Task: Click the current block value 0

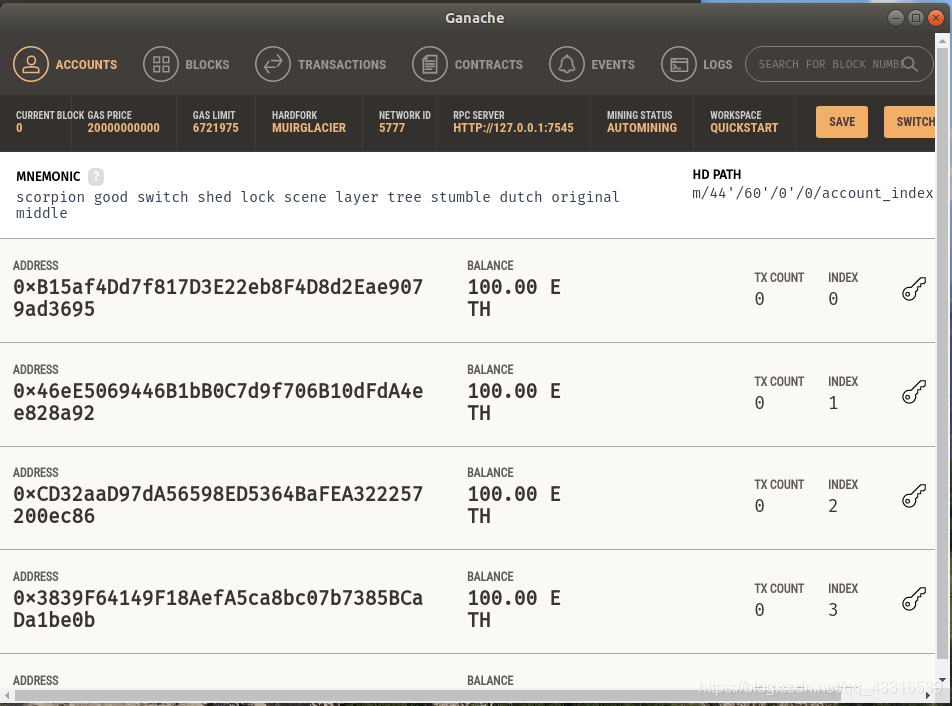Action: [19, 128]
